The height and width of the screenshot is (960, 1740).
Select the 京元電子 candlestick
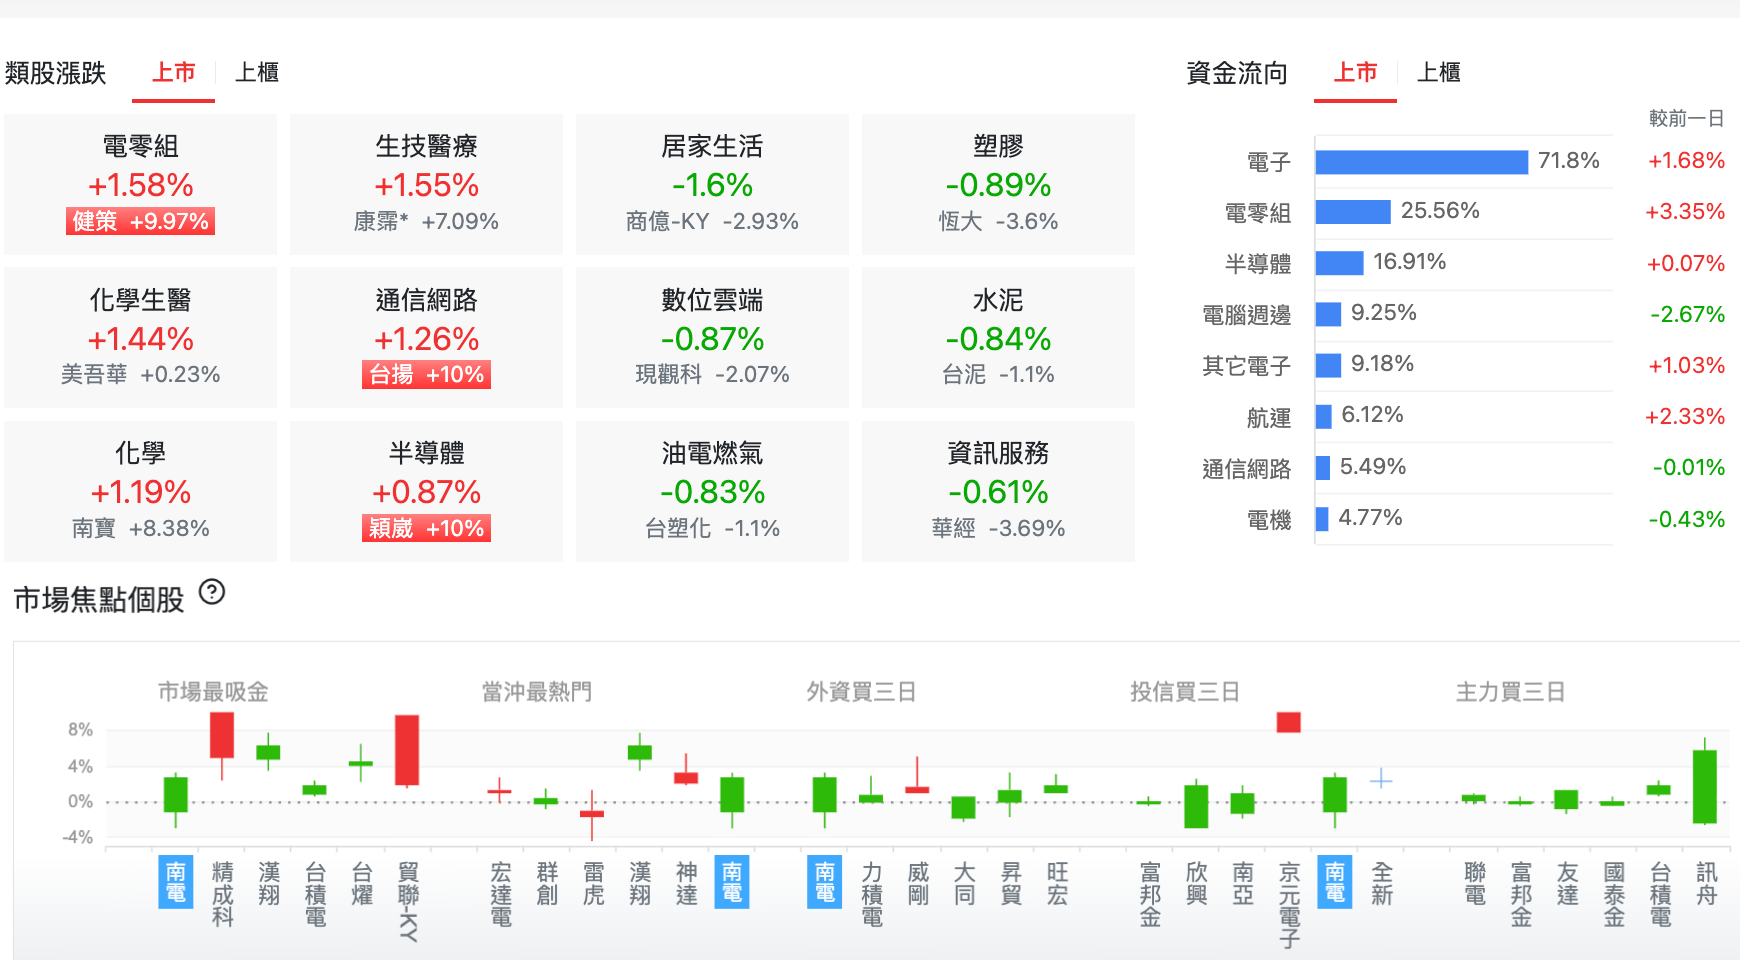tap(1288, 722)
